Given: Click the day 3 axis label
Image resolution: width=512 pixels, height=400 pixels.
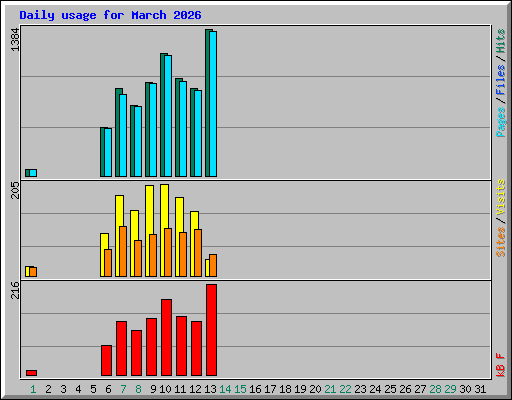Looking at the screenshot, I should click(x=63, y=389).
